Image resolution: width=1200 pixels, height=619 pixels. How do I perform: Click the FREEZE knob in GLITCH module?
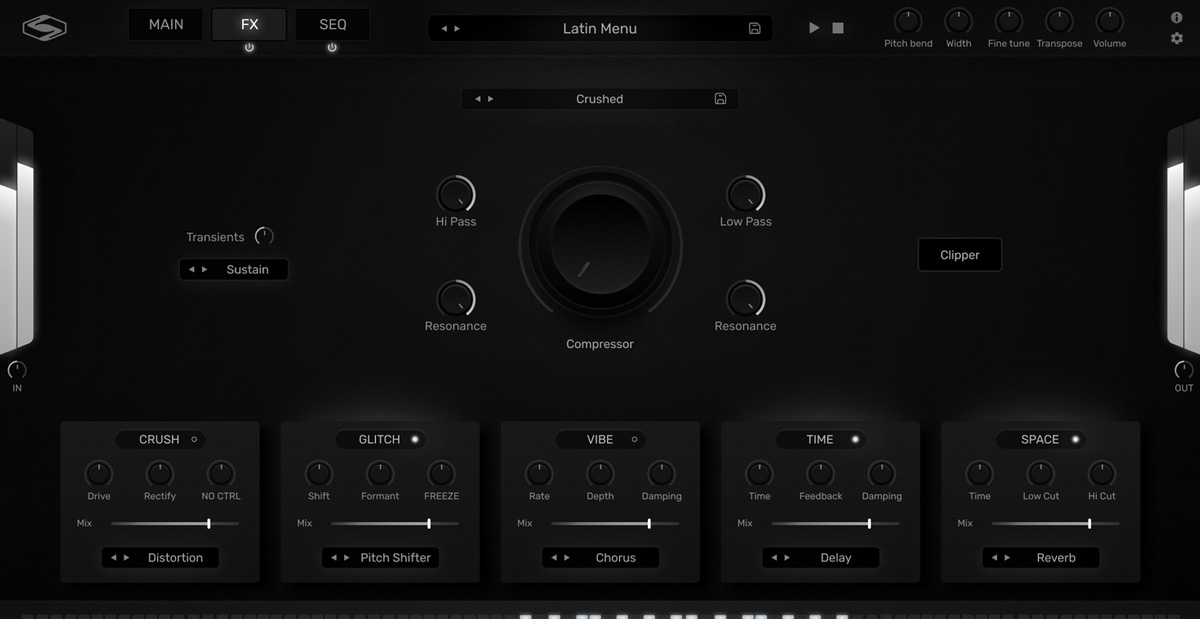click(441, 474)
